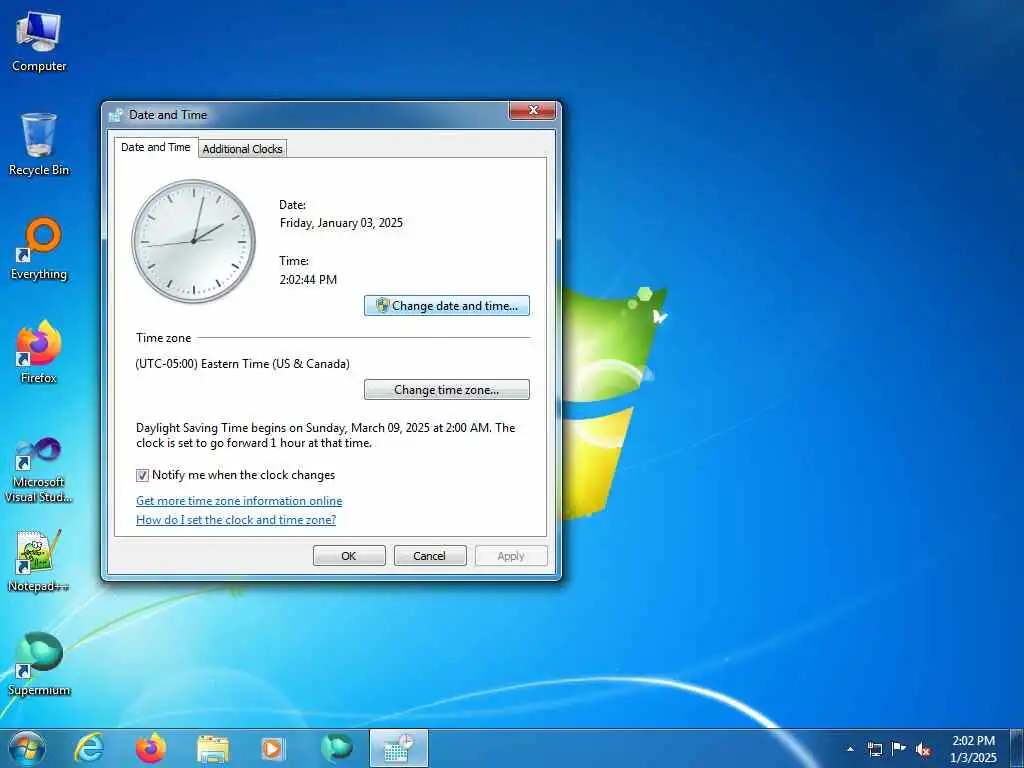Viewport: 1024px width, 768px height.
Task: Select the Microsoft Visual Studio desktop shortcut
Action: click(x=39, y=470)
